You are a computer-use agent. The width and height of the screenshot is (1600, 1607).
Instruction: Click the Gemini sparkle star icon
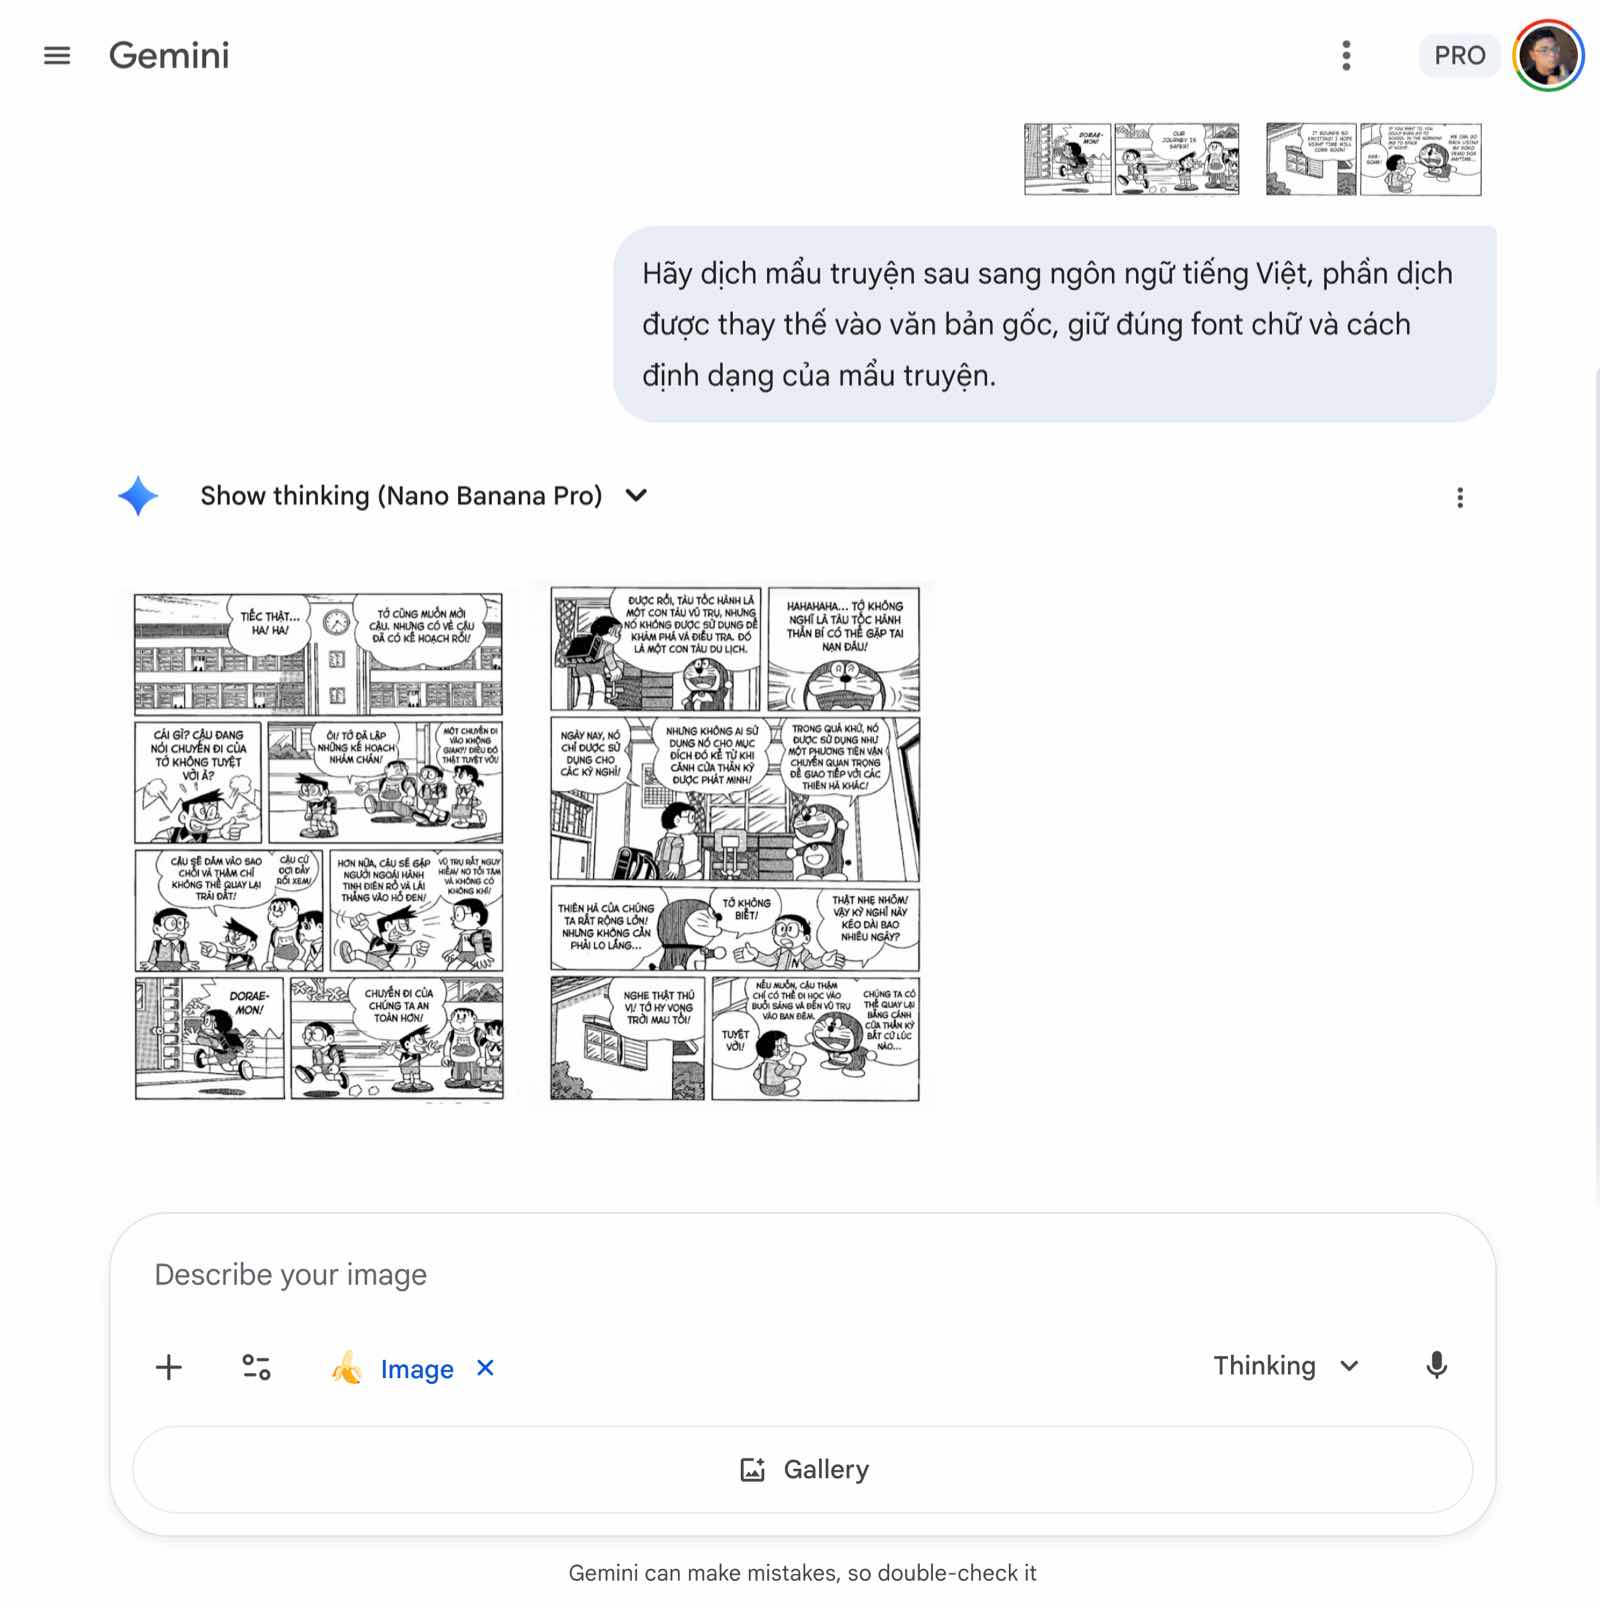click(138, 496)
